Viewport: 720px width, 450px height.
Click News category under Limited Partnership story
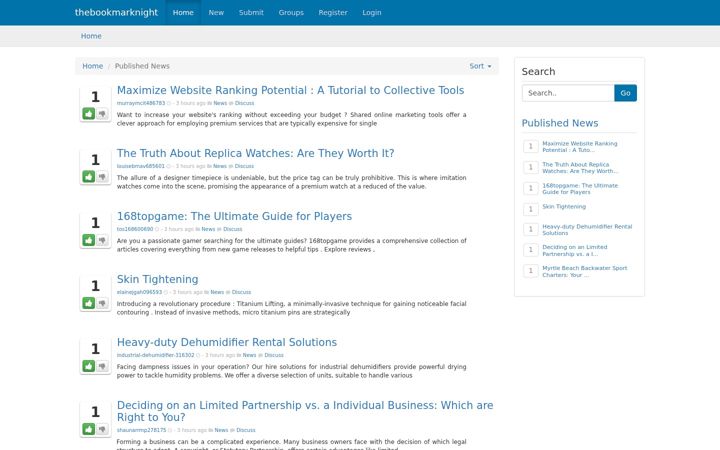[221, 430]
